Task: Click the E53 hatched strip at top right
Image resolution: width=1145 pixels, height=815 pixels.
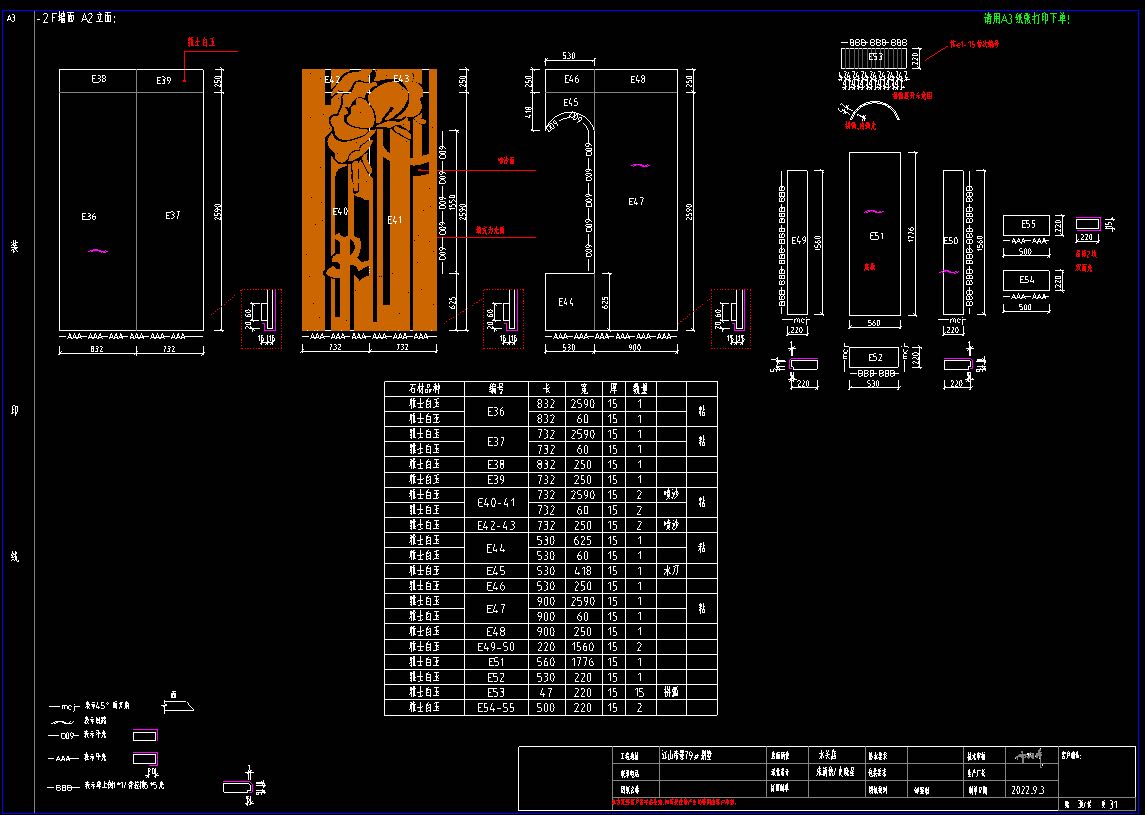Action: tap(874, 57)
